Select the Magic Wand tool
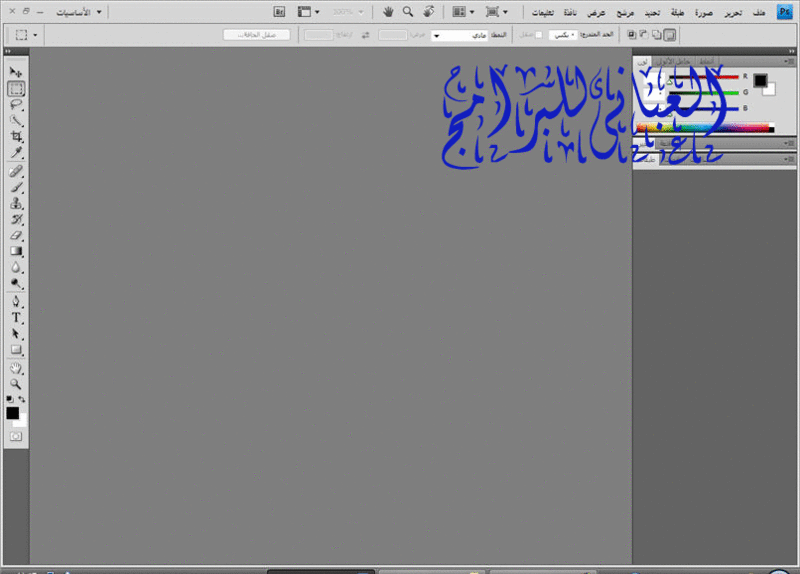Screen dimensions: 800x574 pyautogui.click(x=16, y=121)
